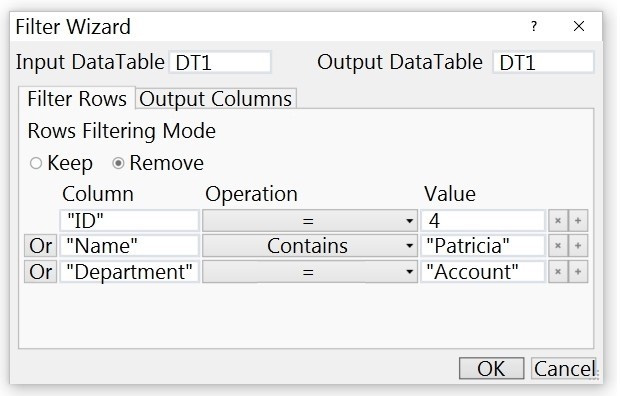Edit the "ID" column field
The height and width of the screenshot is (396, 620).
coord(129,221)
